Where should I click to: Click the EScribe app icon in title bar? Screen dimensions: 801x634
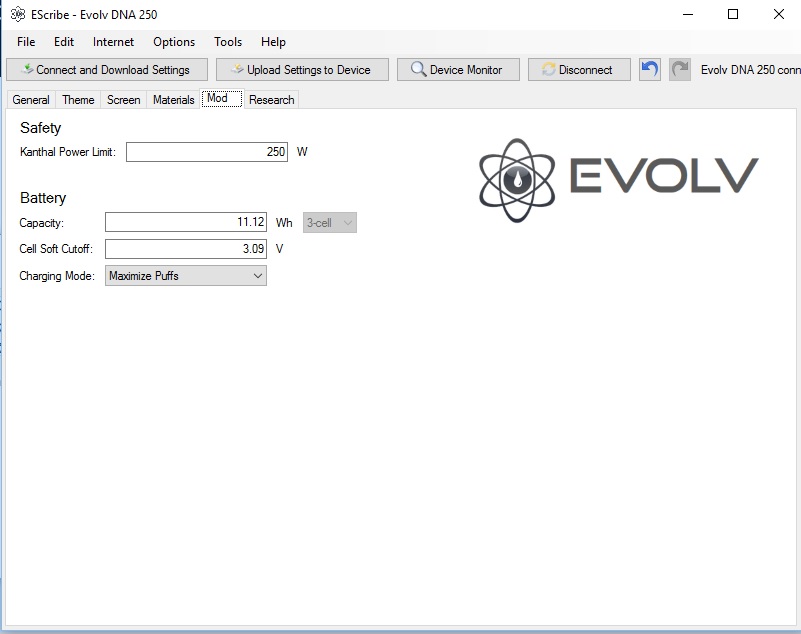coord(18,14)
